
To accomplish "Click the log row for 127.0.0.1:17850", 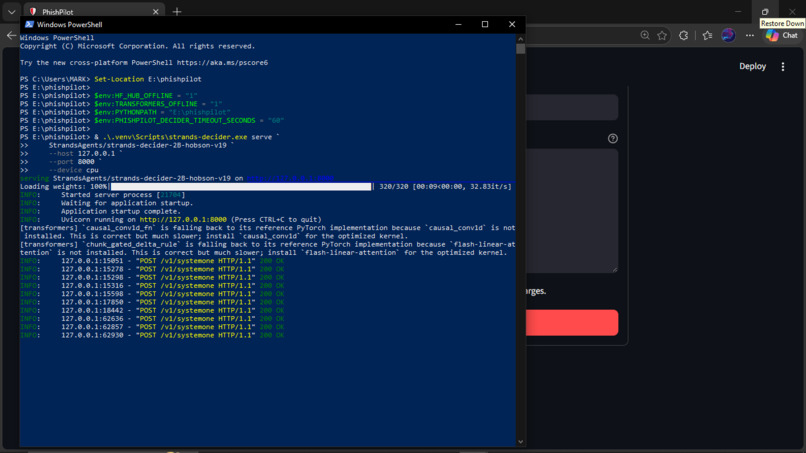I will [x=152, y=302].
